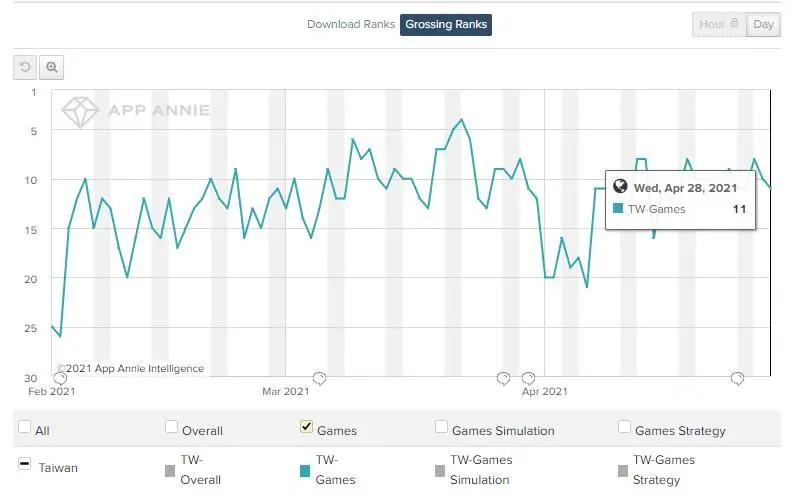The image size is (805, 501).
Task: Click the magnifier zoom-in icon
Action: point(52,67)
